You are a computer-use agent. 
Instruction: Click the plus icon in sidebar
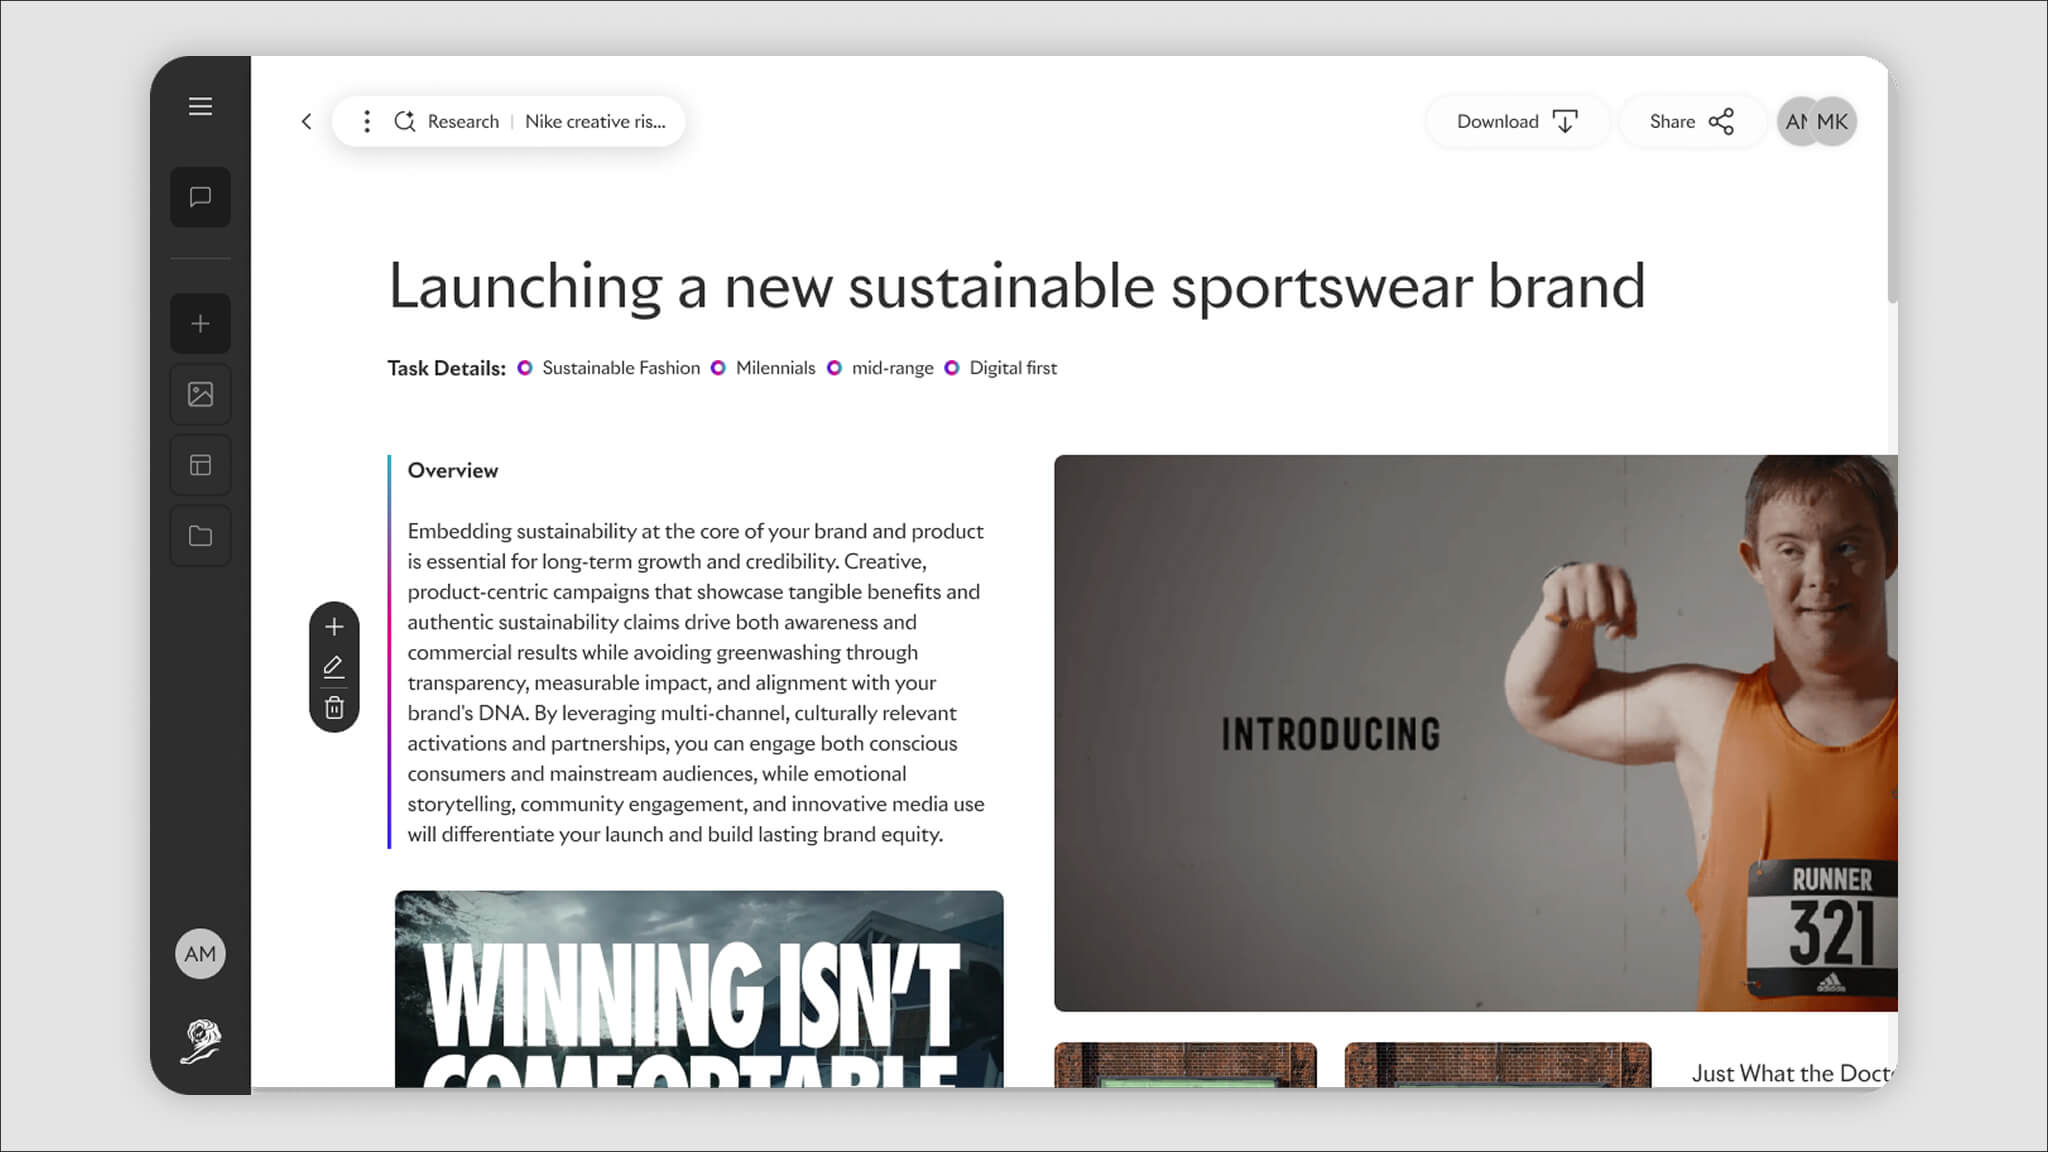click(x=200, y=324)
